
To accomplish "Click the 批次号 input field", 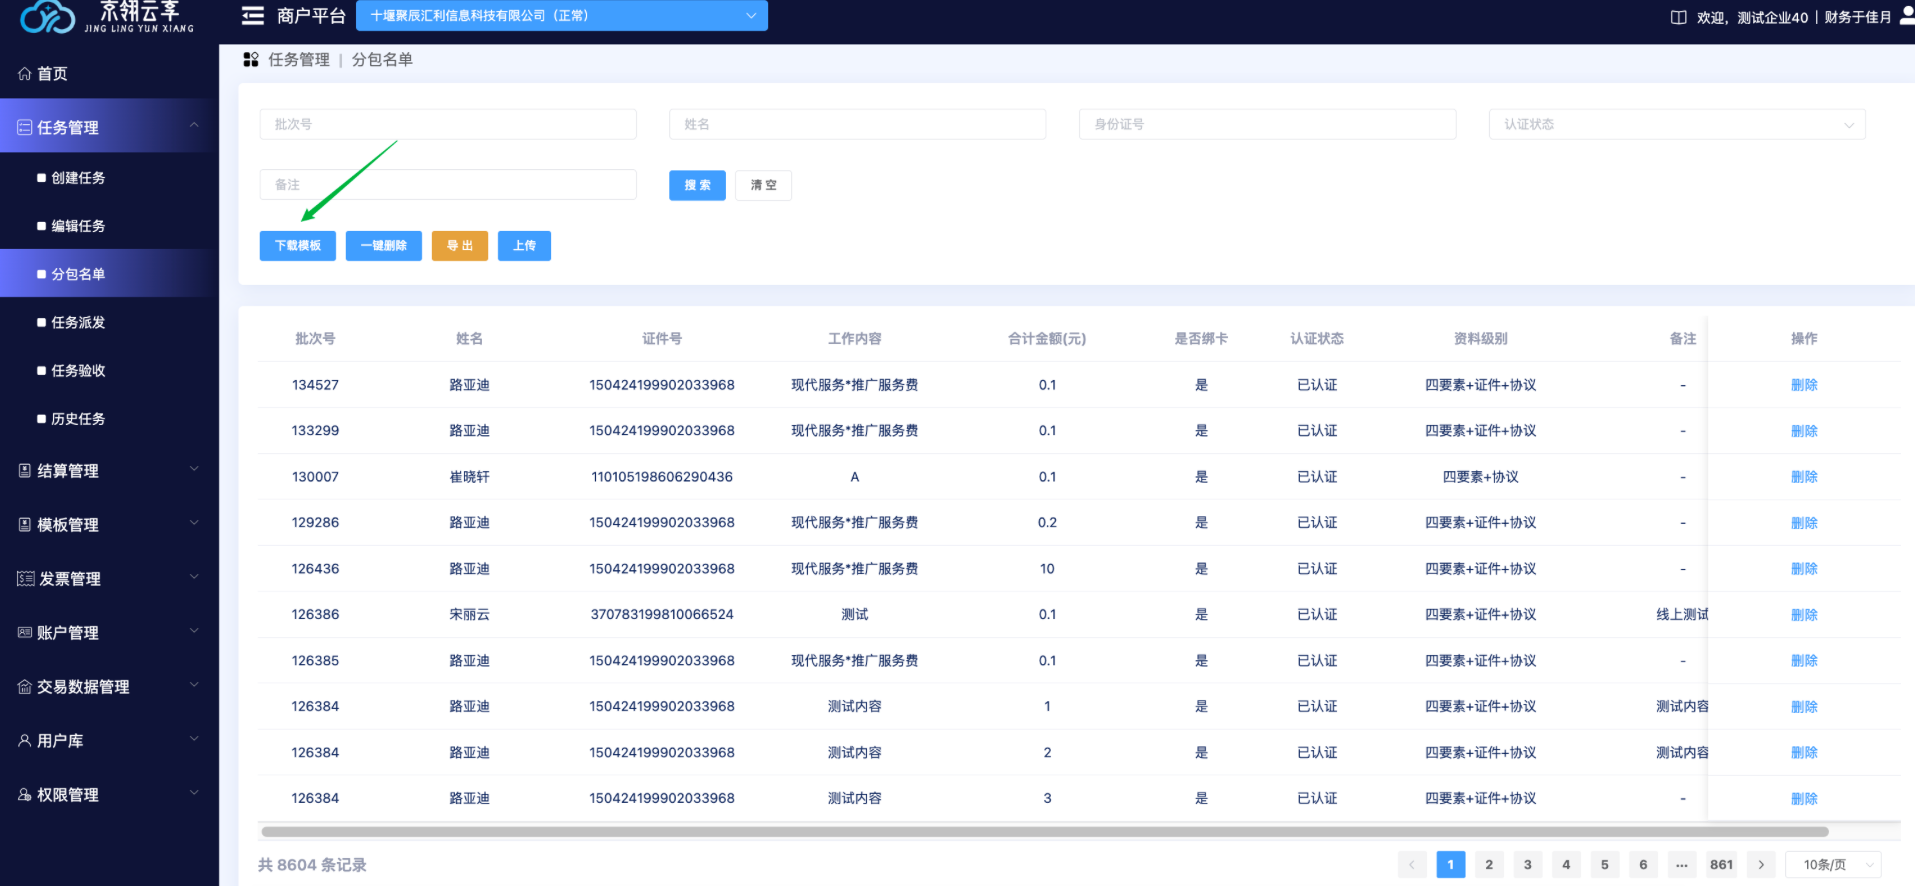I will pos(448,125).
